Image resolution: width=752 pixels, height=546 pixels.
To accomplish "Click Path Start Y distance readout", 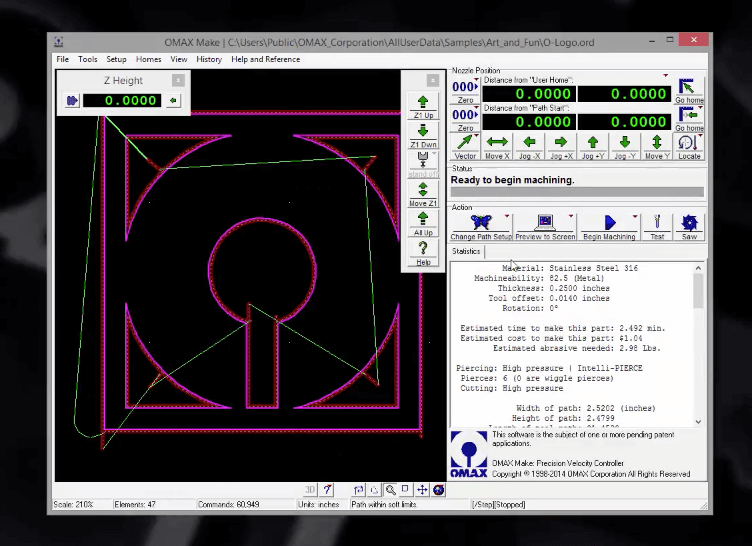I will point(625,122).
